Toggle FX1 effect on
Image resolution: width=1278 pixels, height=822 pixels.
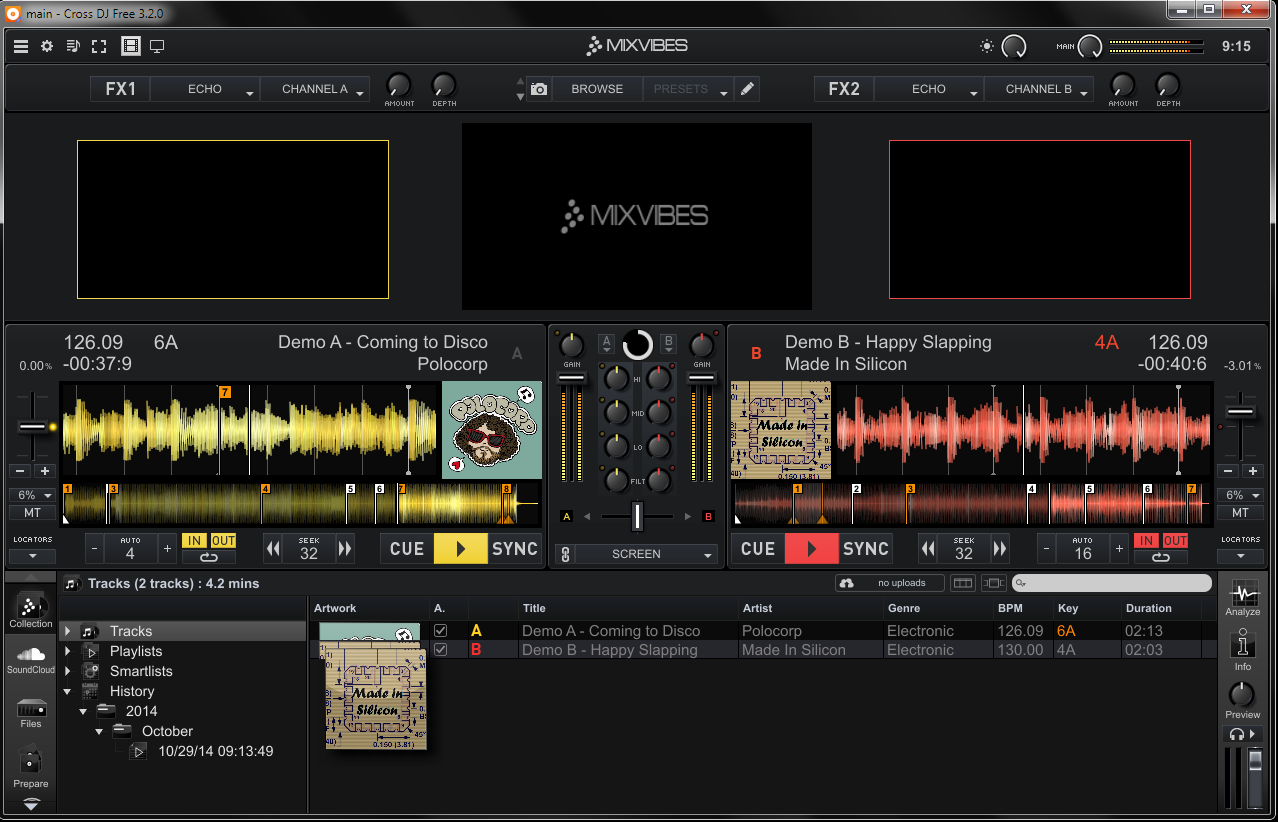121,89
